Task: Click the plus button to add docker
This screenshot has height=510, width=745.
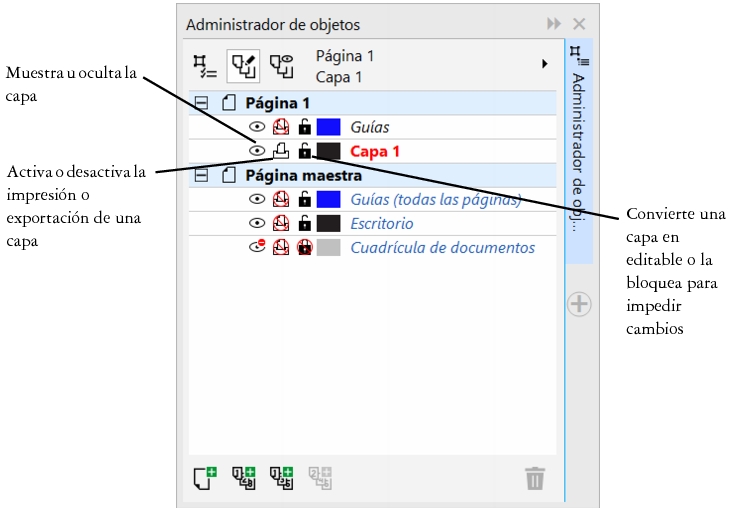Action: click(579, 304)
